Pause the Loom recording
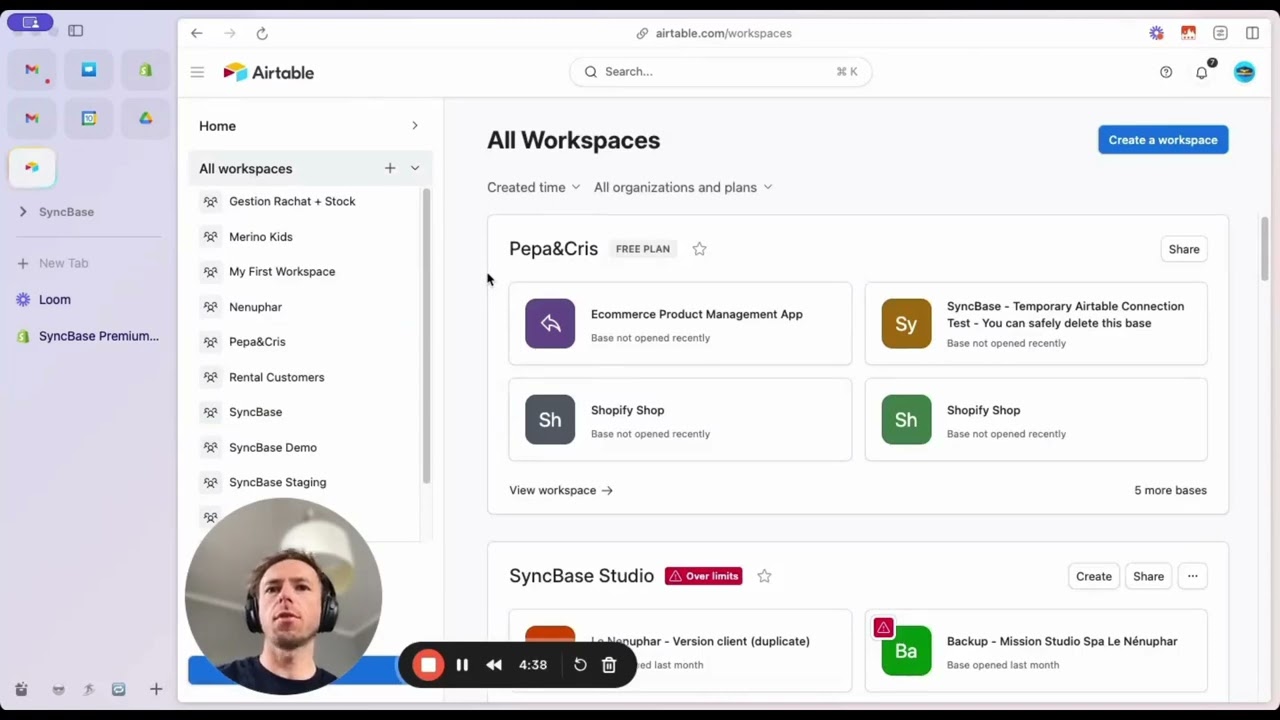This screenshot has height=720, width=1280. point(462,665)
